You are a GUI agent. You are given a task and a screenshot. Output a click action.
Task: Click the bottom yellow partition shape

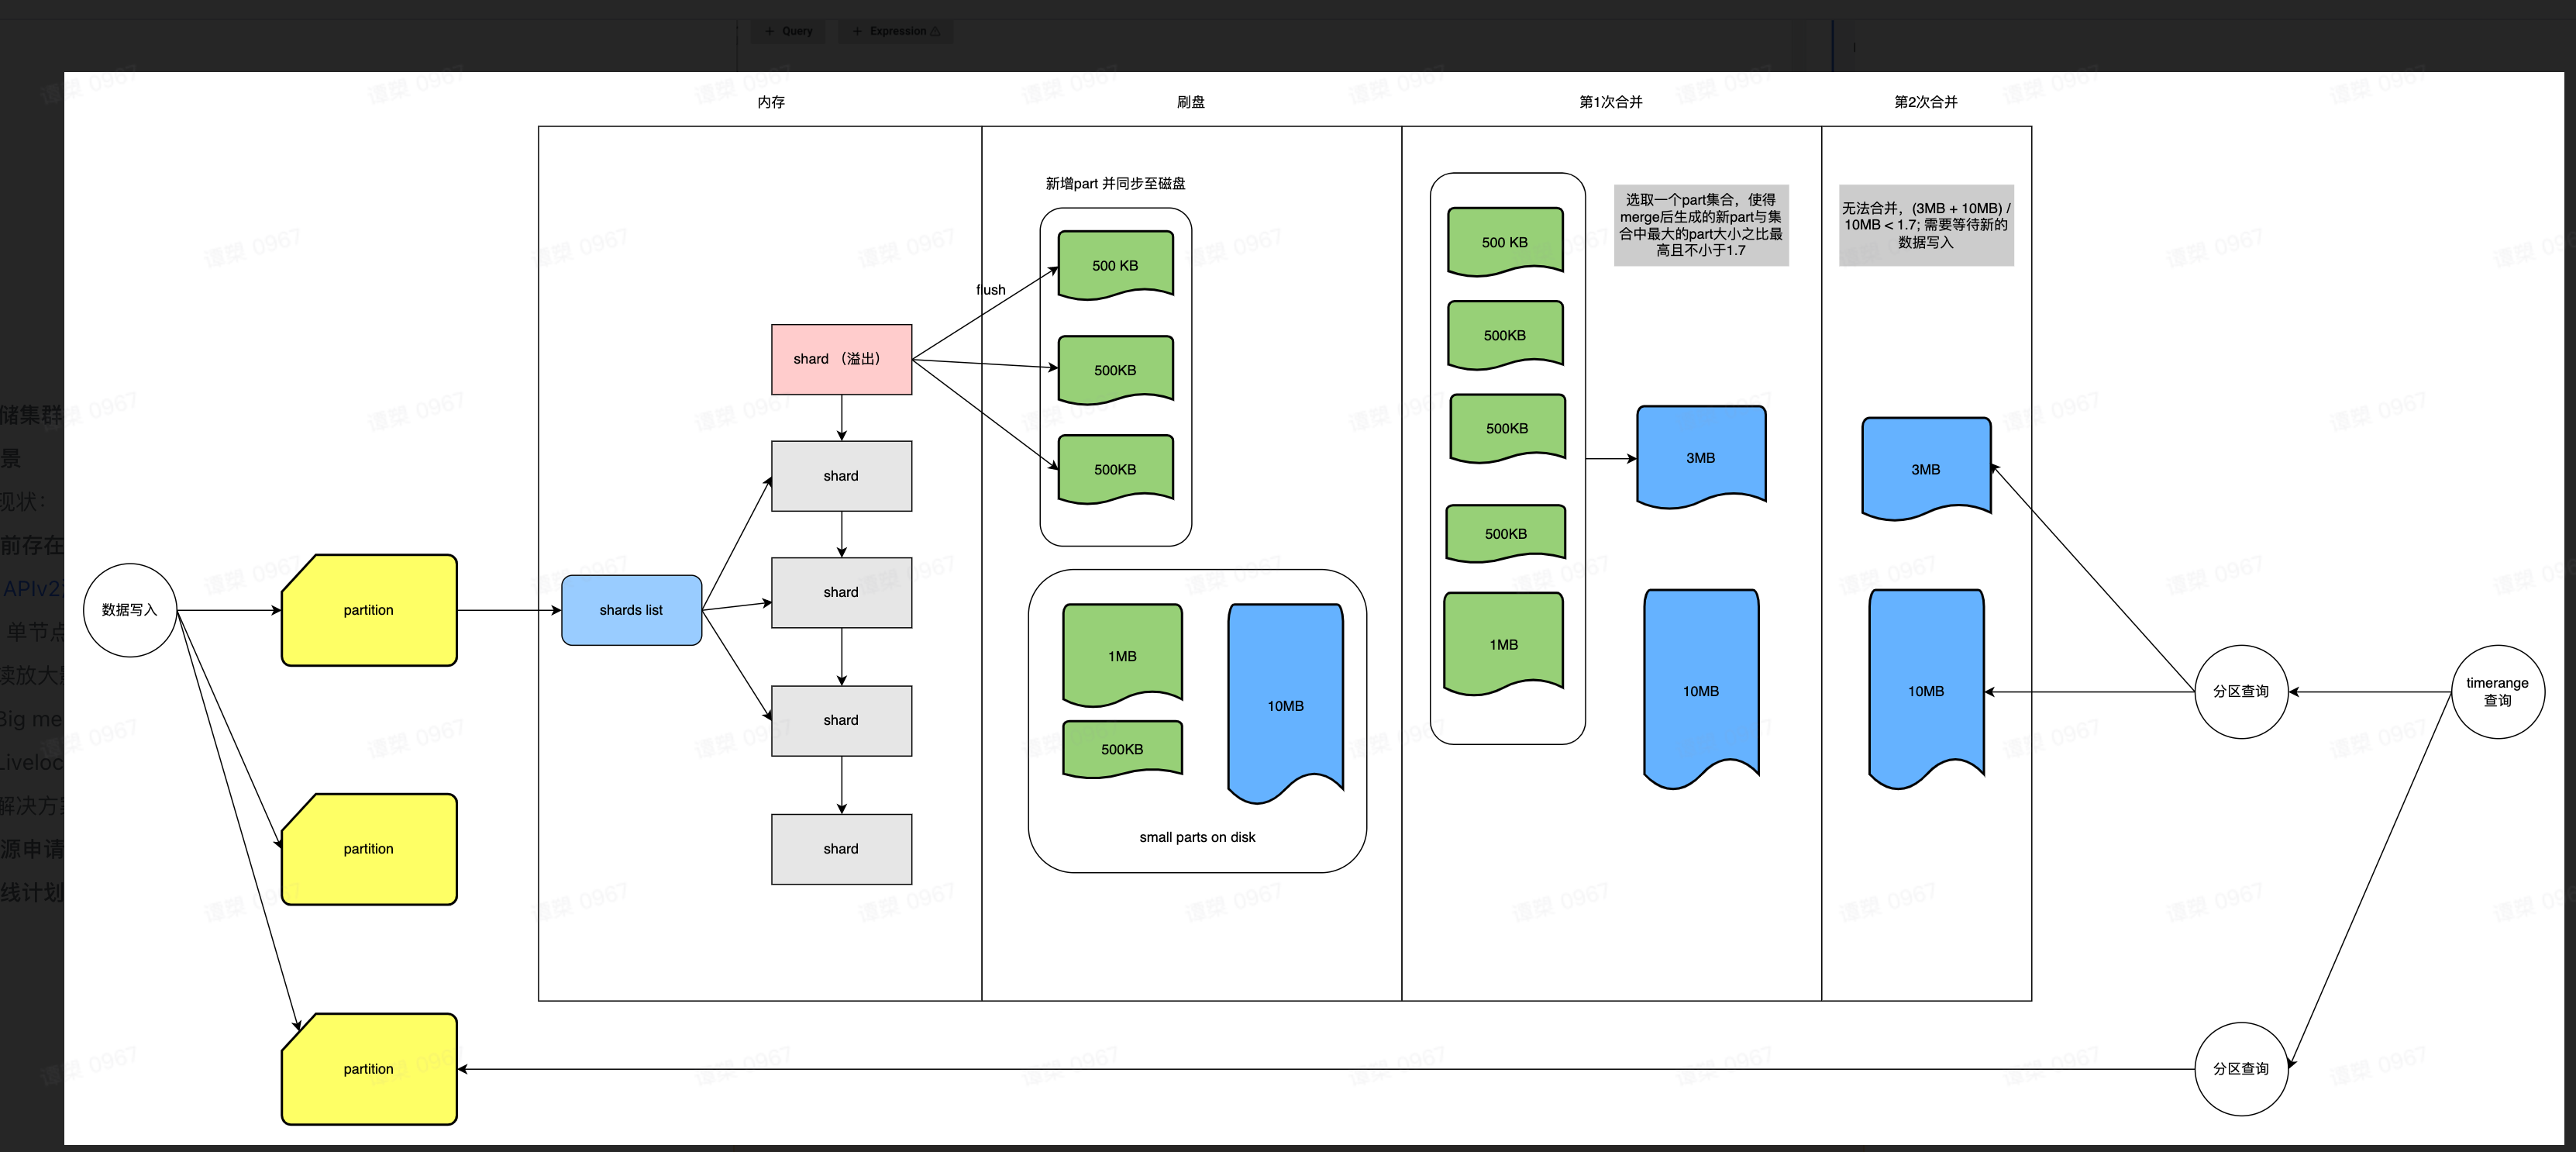369,1069
